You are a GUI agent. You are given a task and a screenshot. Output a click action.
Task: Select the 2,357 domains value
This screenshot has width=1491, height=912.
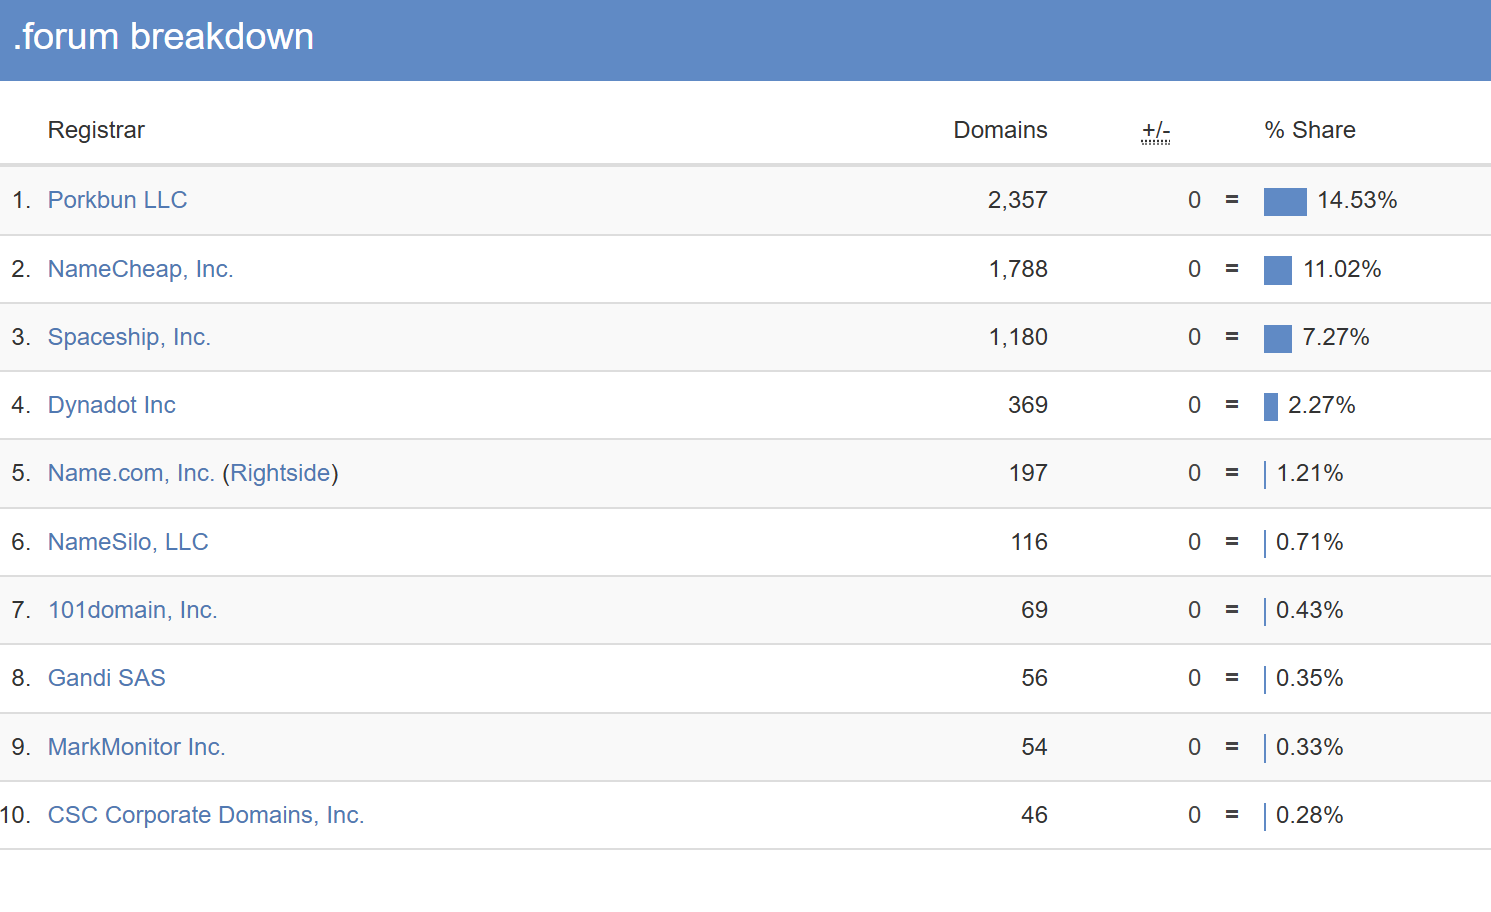point(1017,200)
